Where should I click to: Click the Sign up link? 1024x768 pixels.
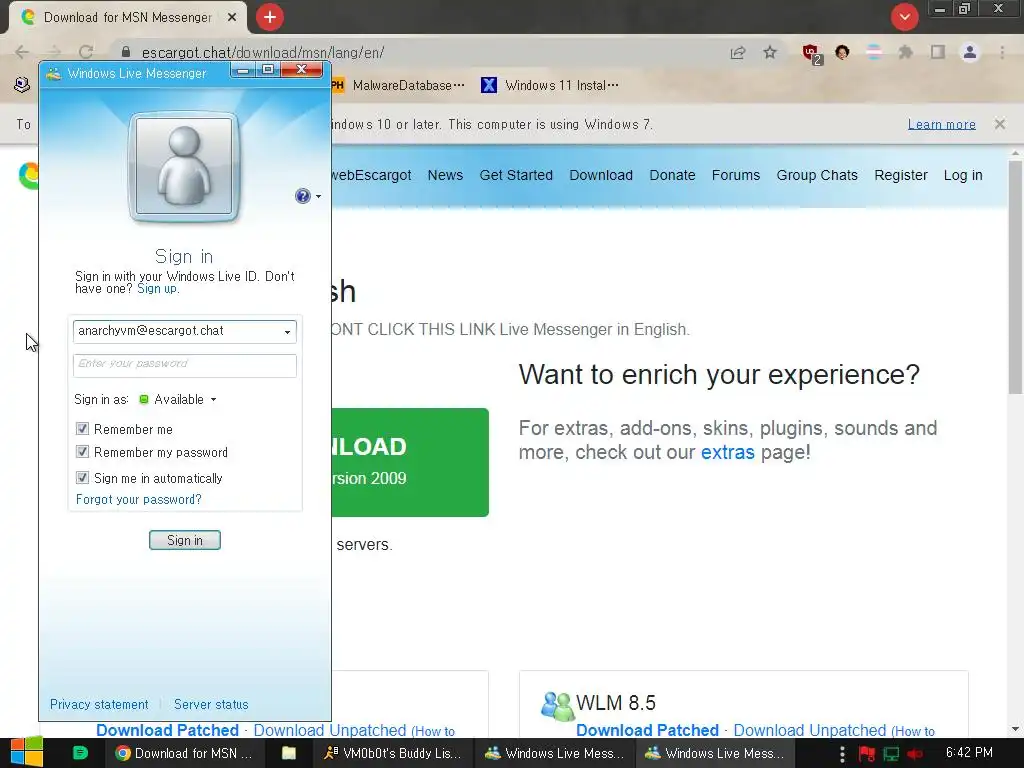[x=157, y=289]
